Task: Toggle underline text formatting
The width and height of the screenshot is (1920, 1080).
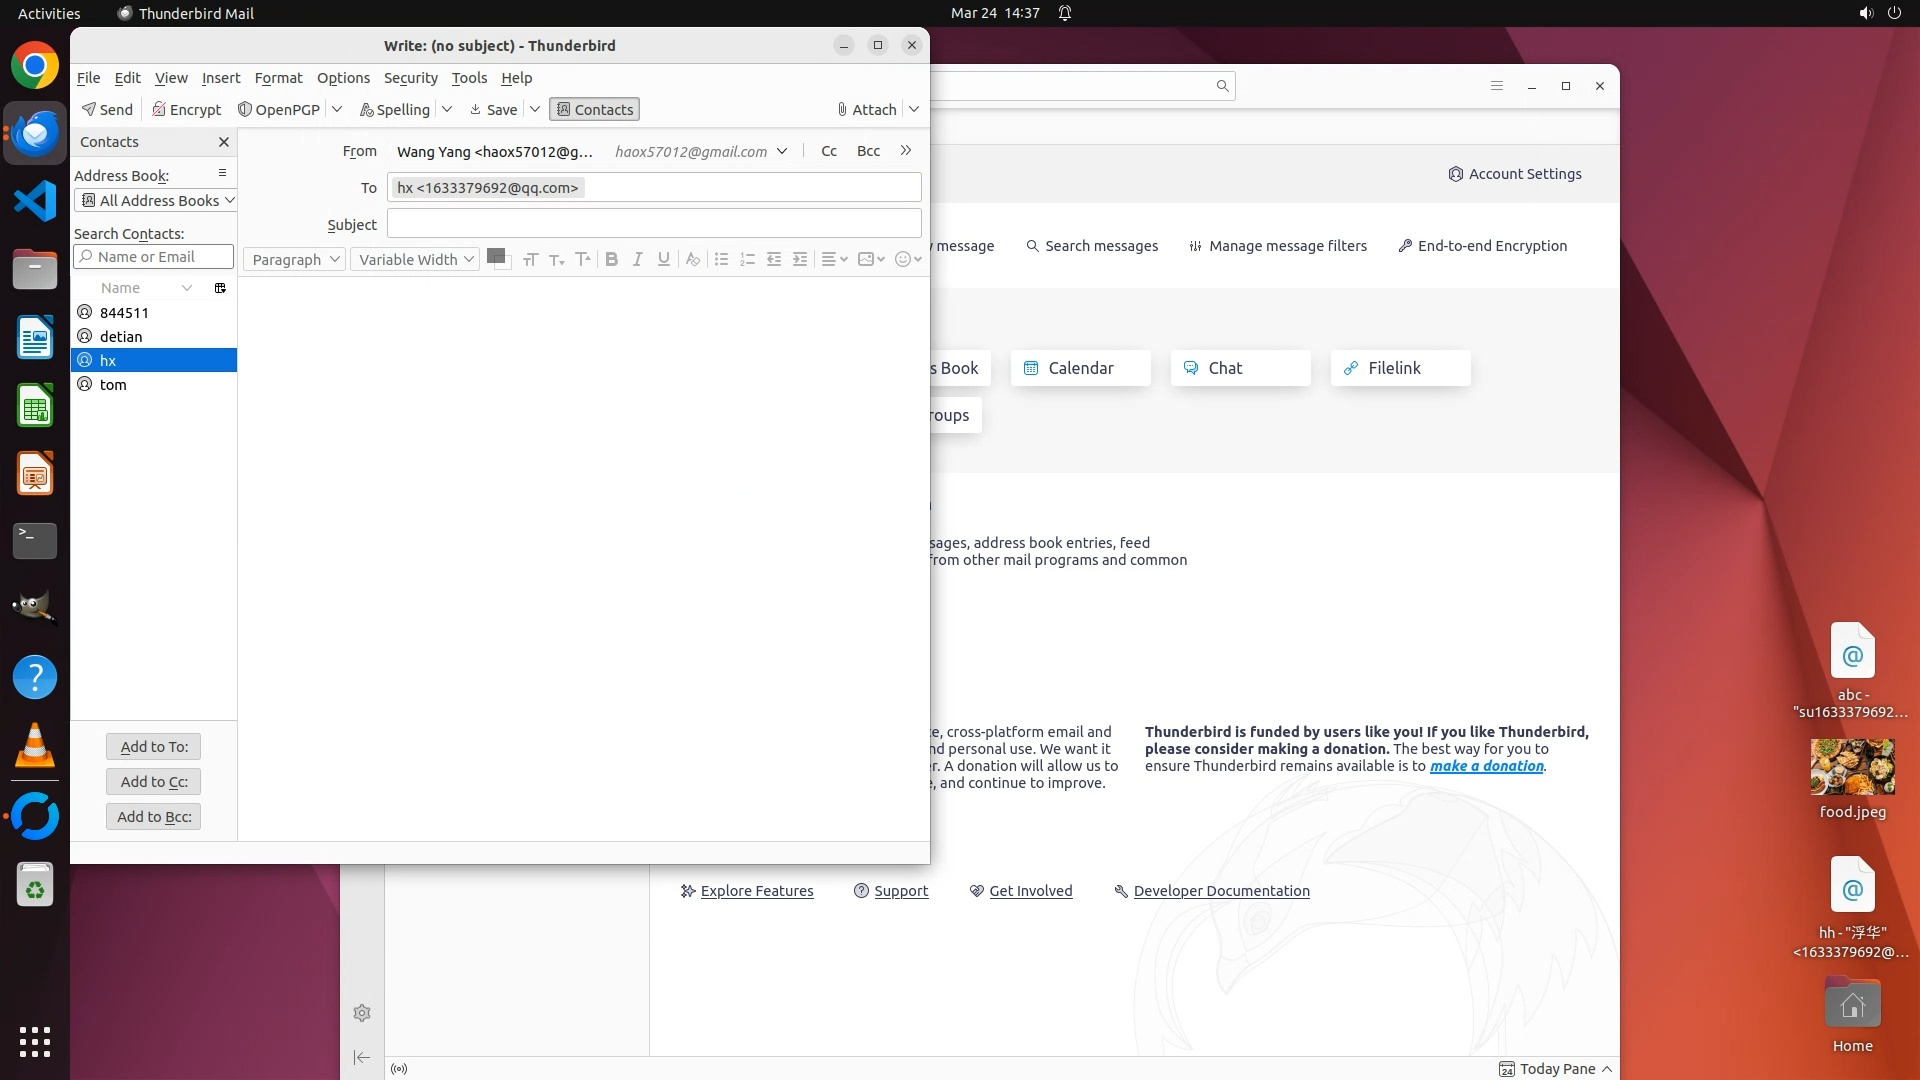Action: [x=663, y=259]
